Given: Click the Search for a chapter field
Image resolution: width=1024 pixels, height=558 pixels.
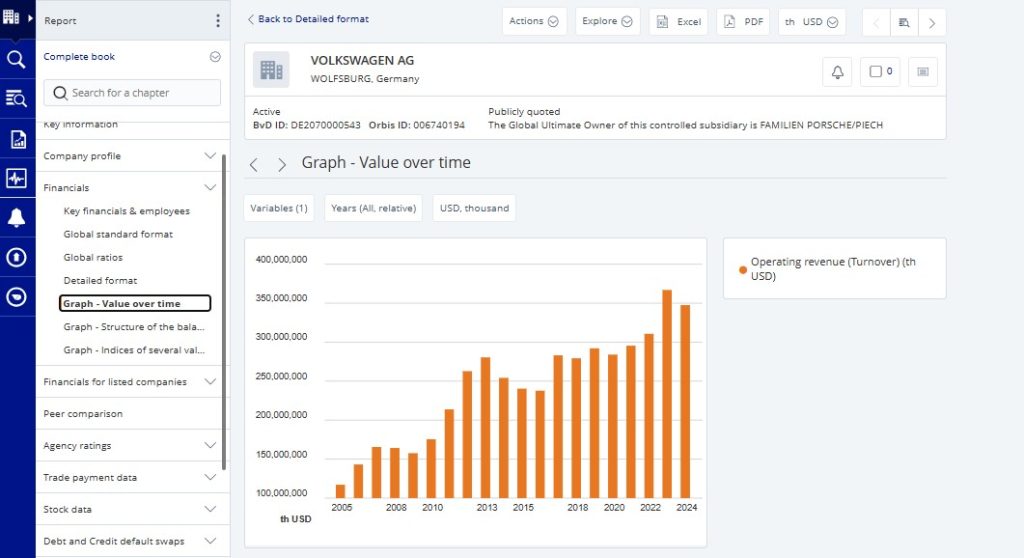Looking at the screenshot, I should [x=132, y=93].
